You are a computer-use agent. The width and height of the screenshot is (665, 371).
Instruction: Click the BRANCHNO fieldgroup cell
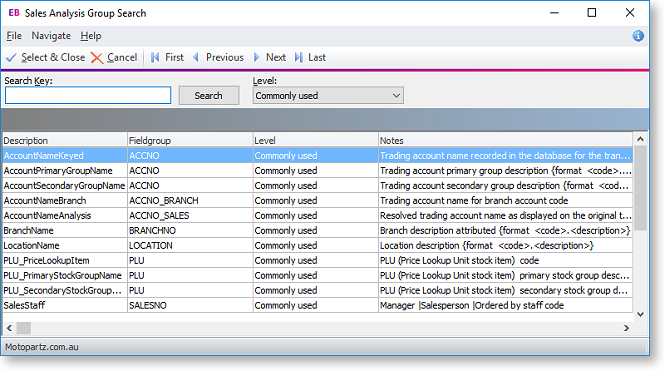(190, 230)
